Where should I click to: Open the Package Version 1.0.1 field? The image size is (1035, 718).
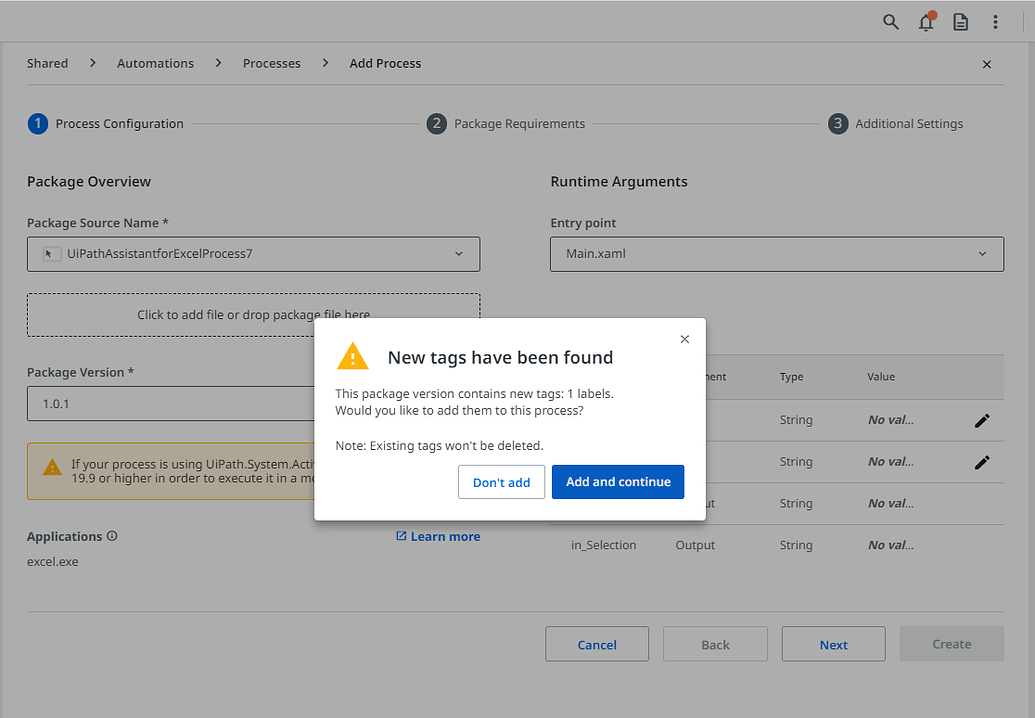click(170, 404)
